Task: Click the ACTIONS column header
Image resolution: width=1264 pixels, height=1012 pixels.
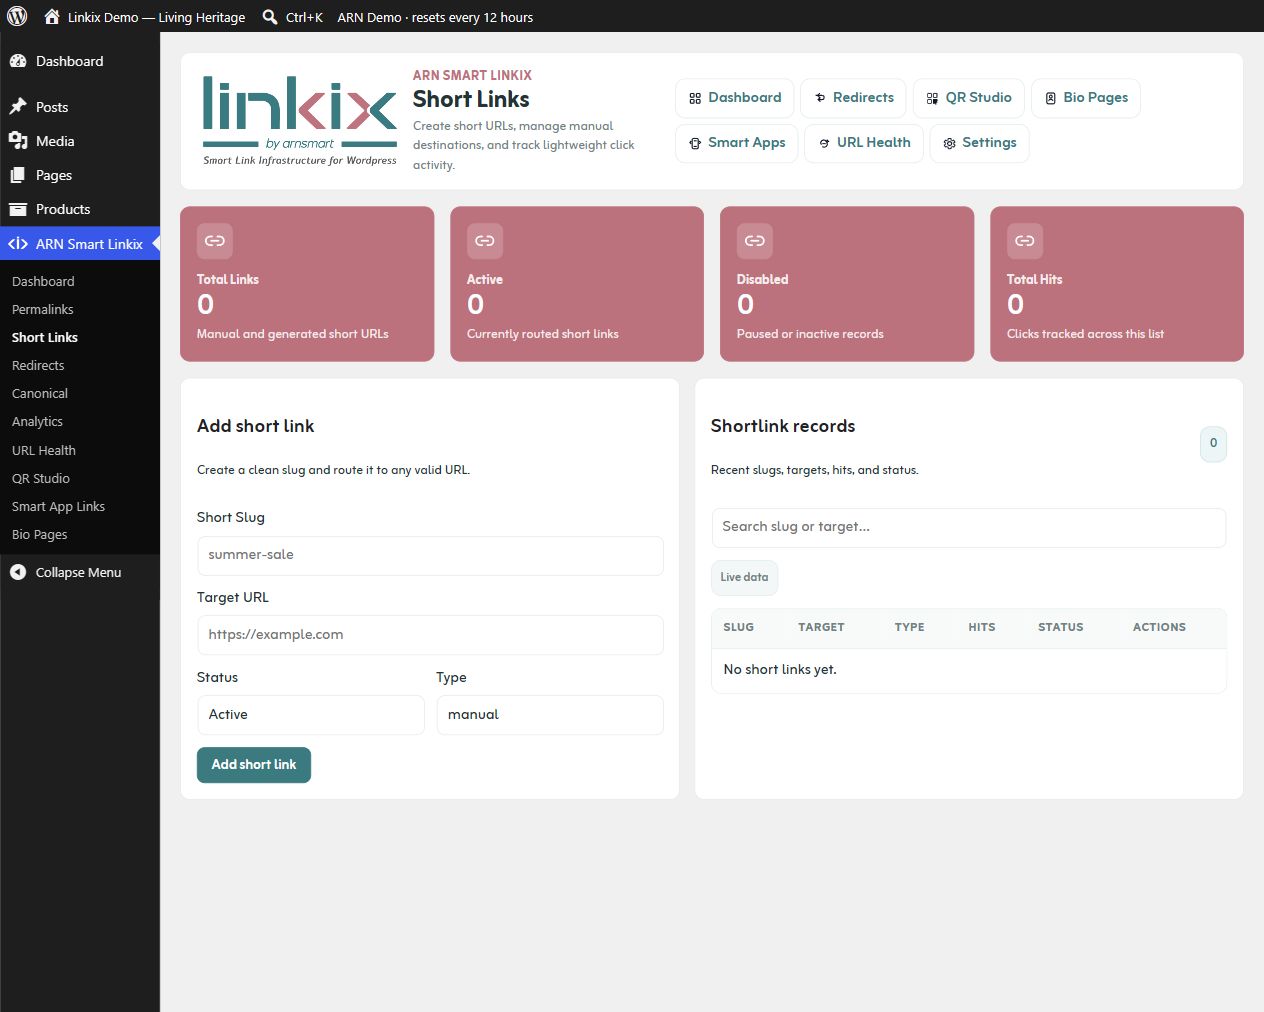Action: point(1159,627)
